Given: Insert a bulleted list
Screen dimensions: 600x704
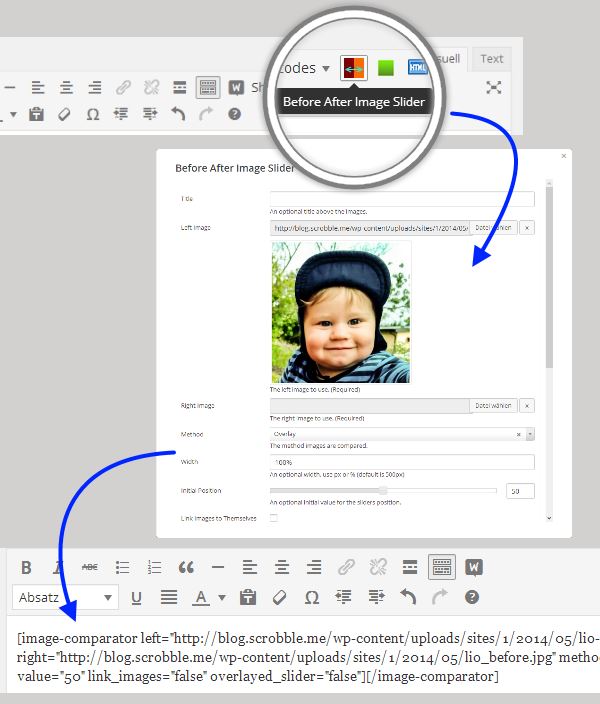Looking at the screenshot, I should tap(122, 568).
